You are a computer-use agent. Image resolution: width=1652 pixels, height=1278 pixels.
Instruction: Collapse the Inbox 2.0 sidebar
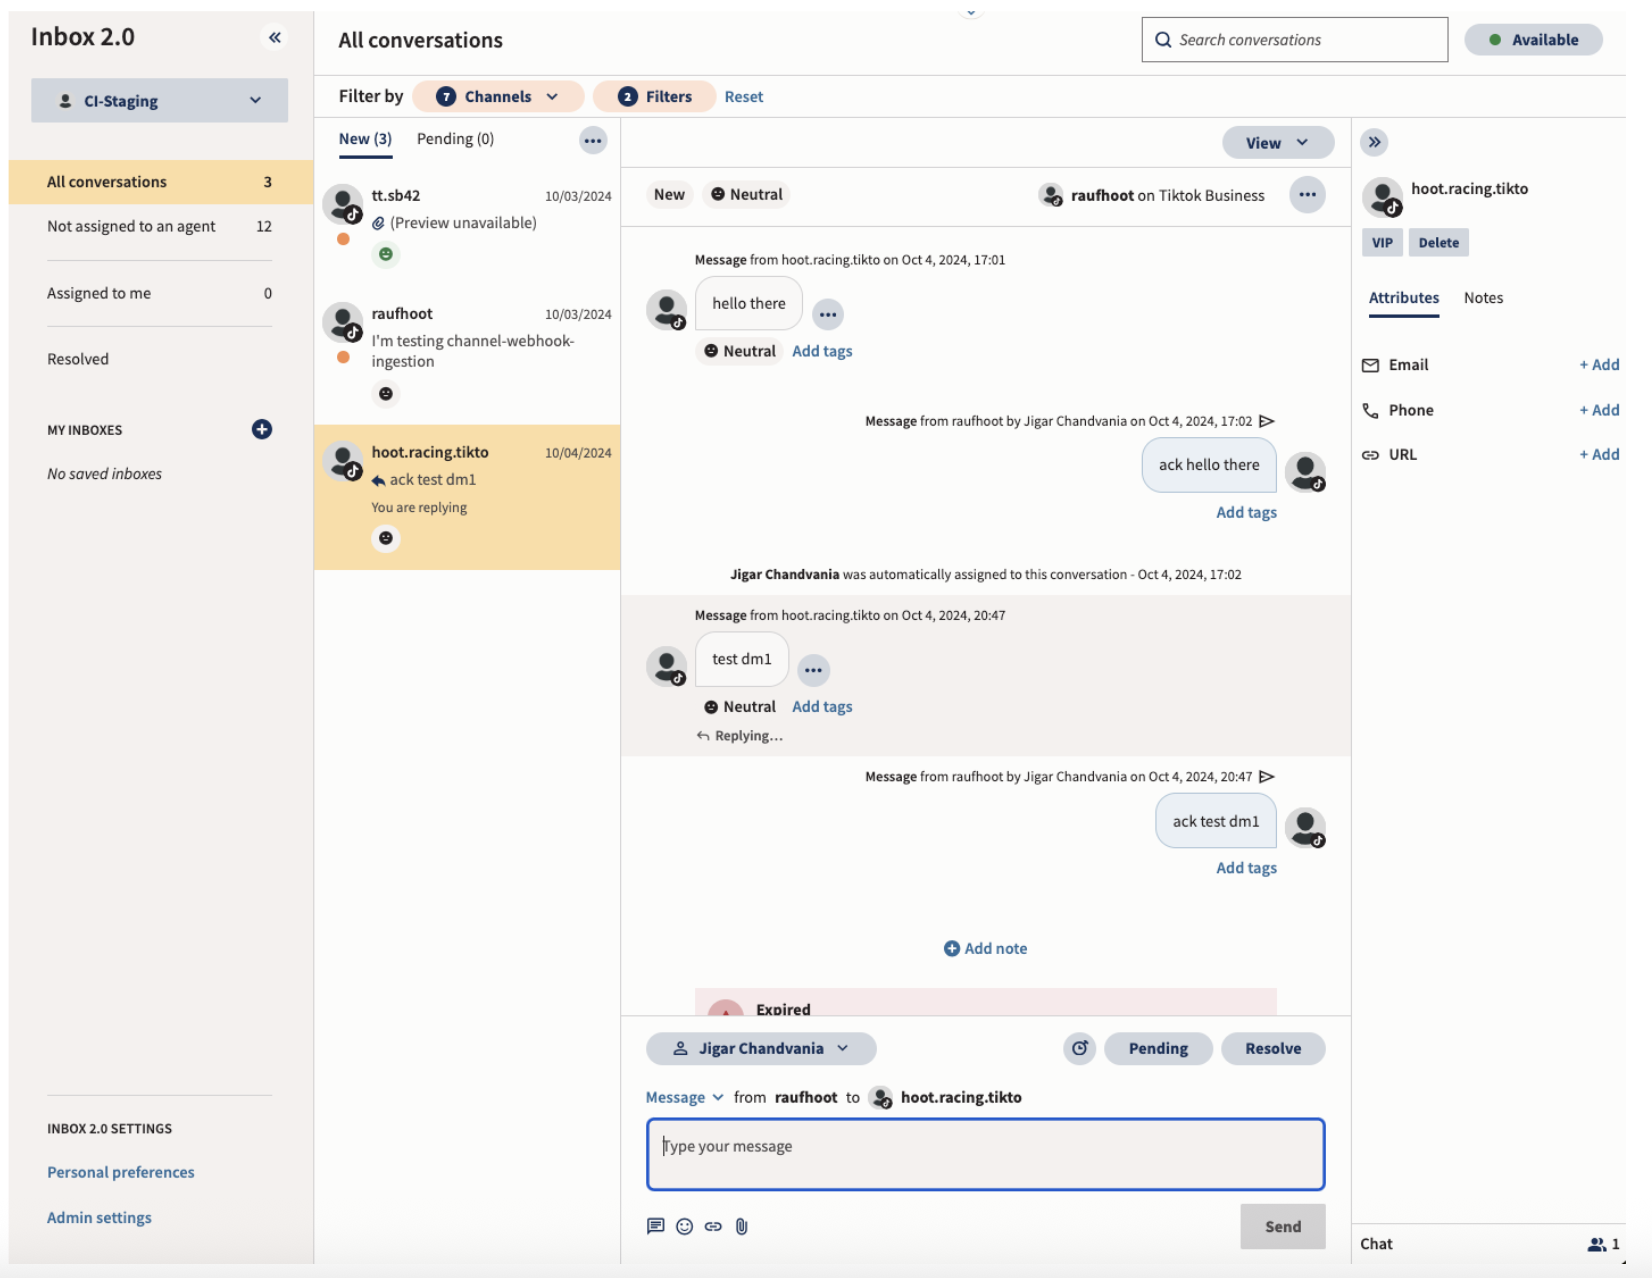(x=274, y=38)
